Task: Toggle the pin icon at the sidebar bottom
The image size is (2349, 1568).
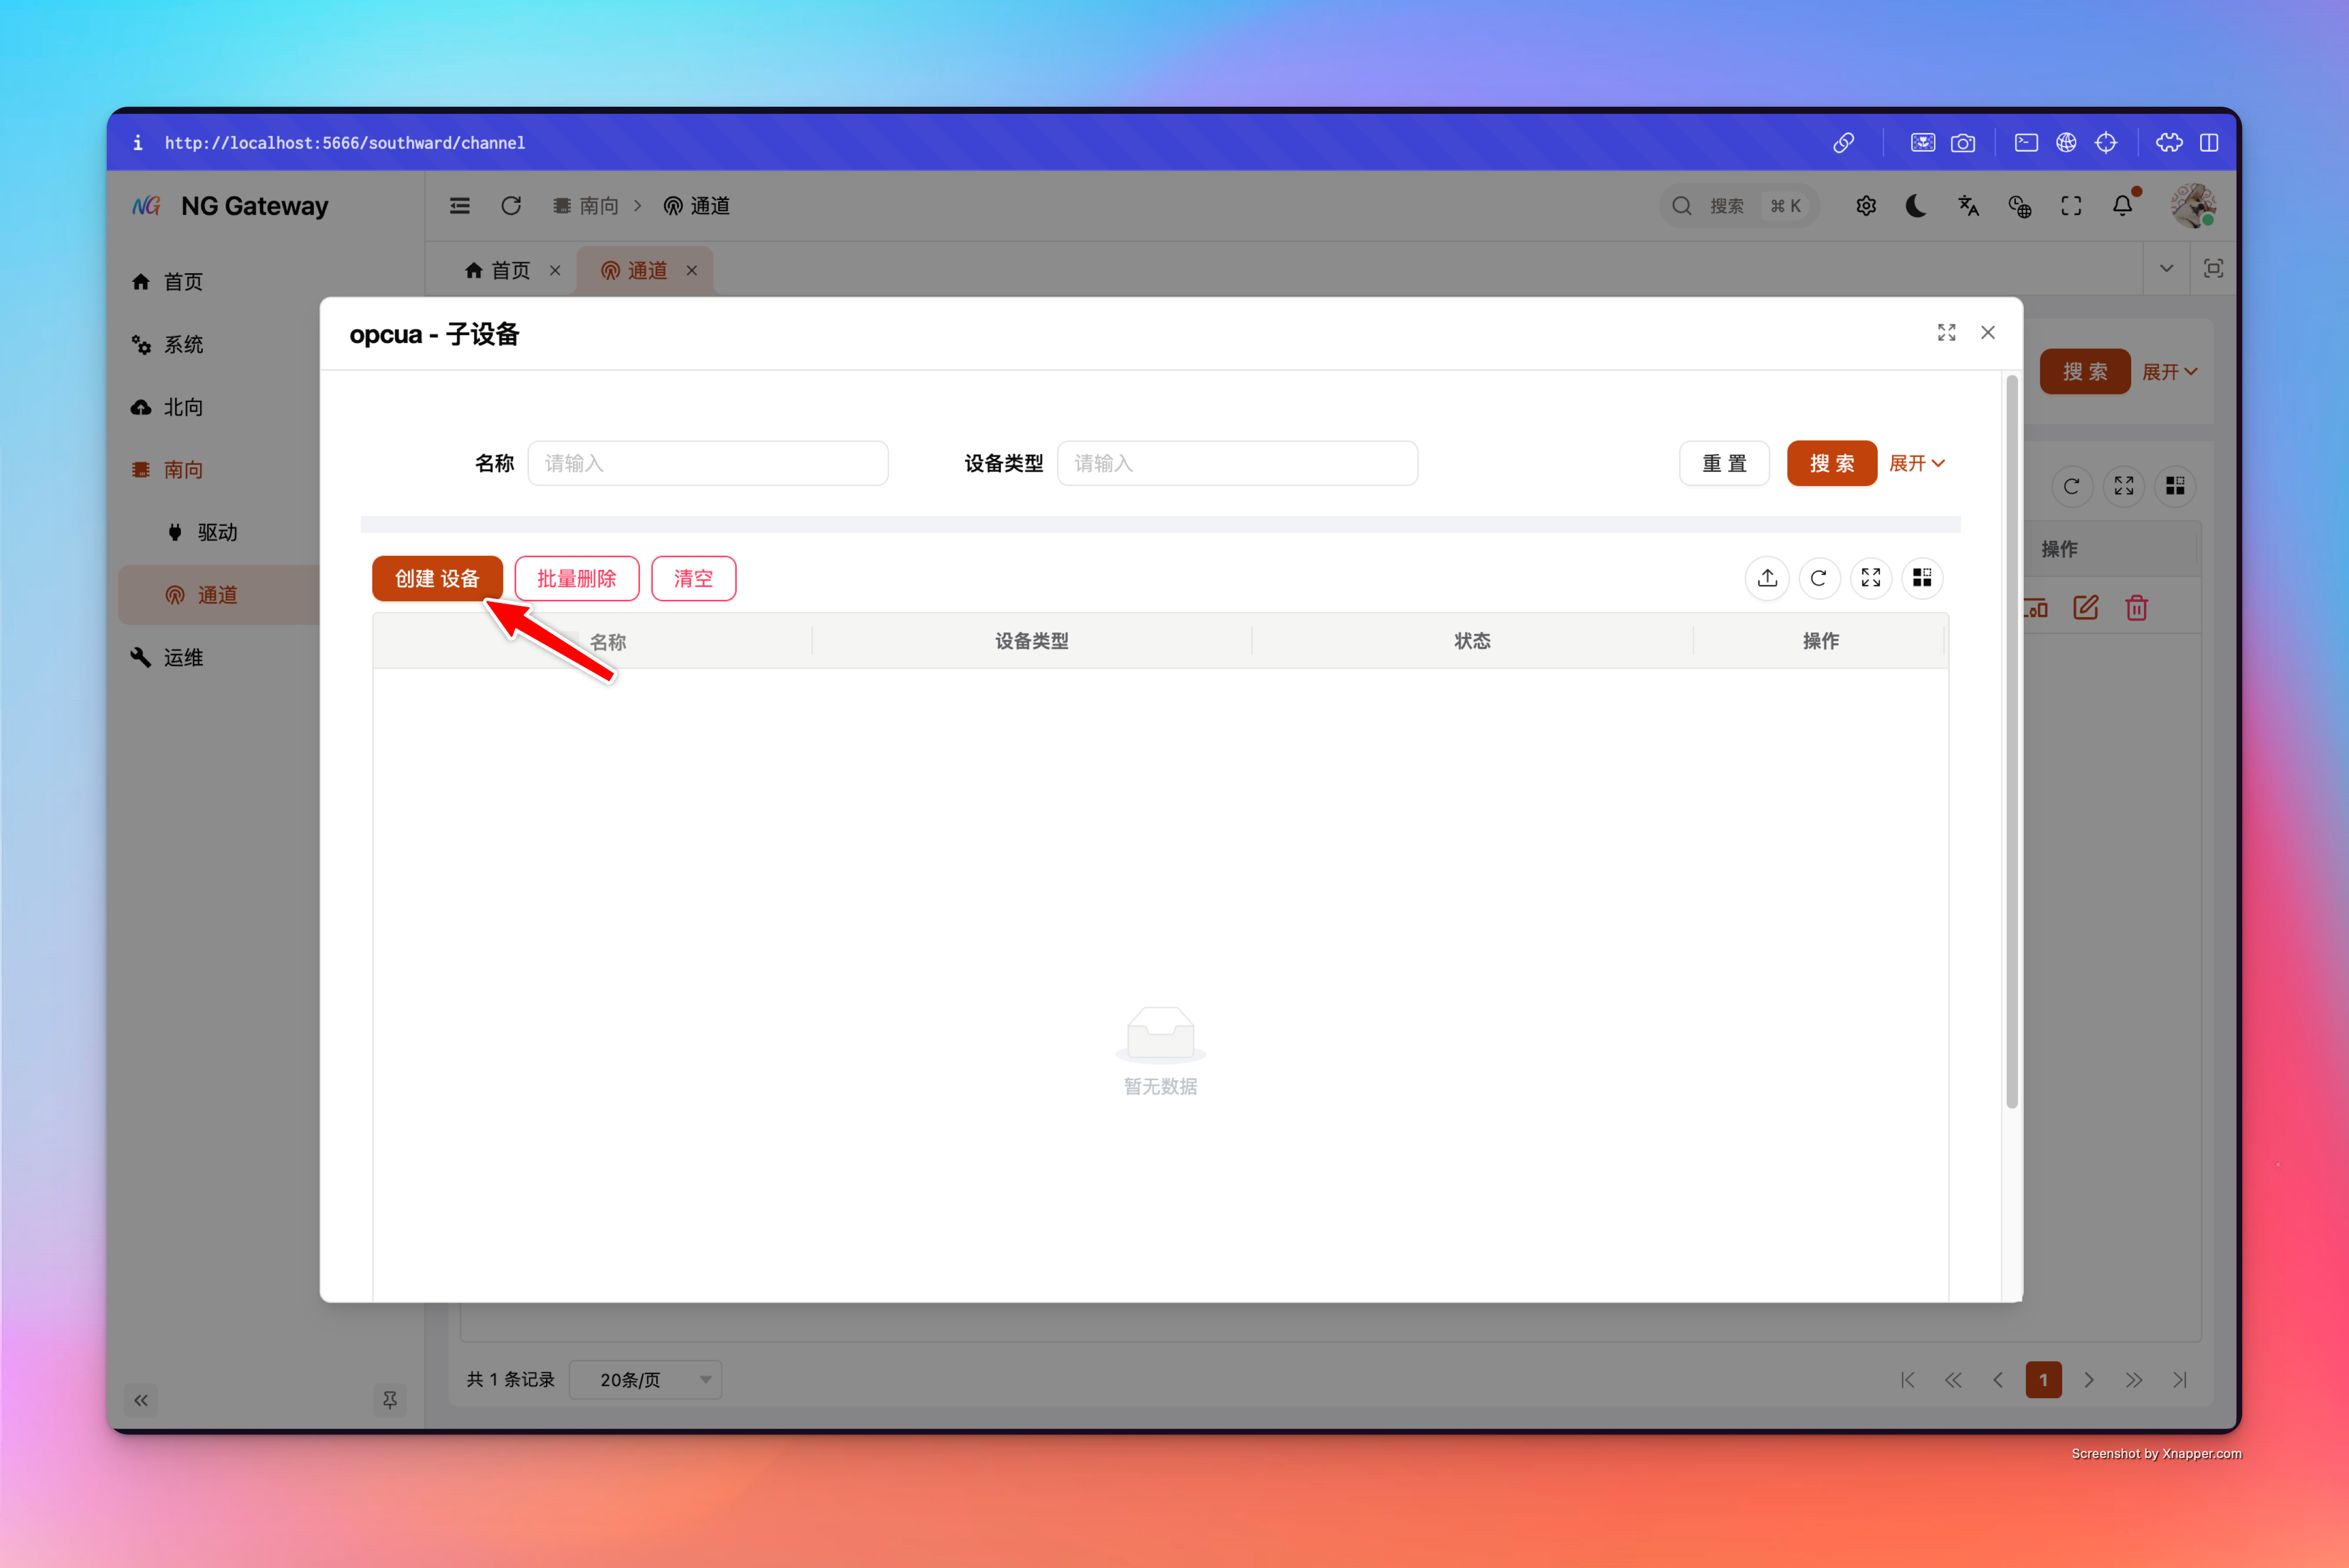Action: (x=390, y=1400)
